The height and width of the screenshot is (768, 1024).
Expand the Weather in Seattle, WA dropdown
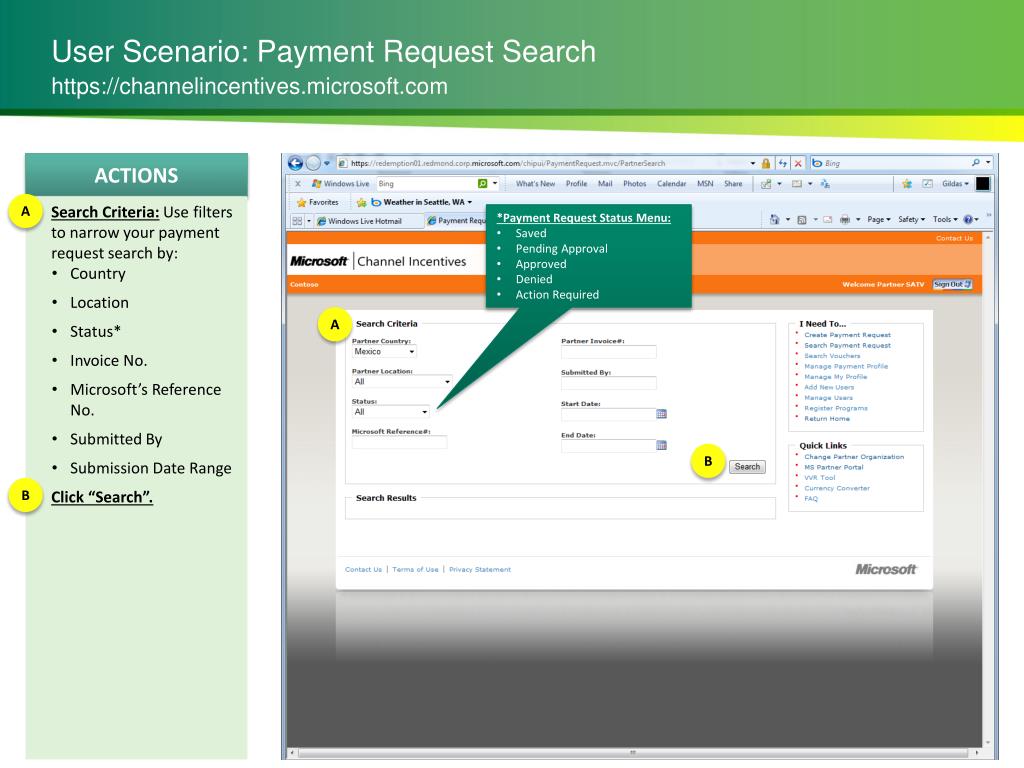click(470, 202)
